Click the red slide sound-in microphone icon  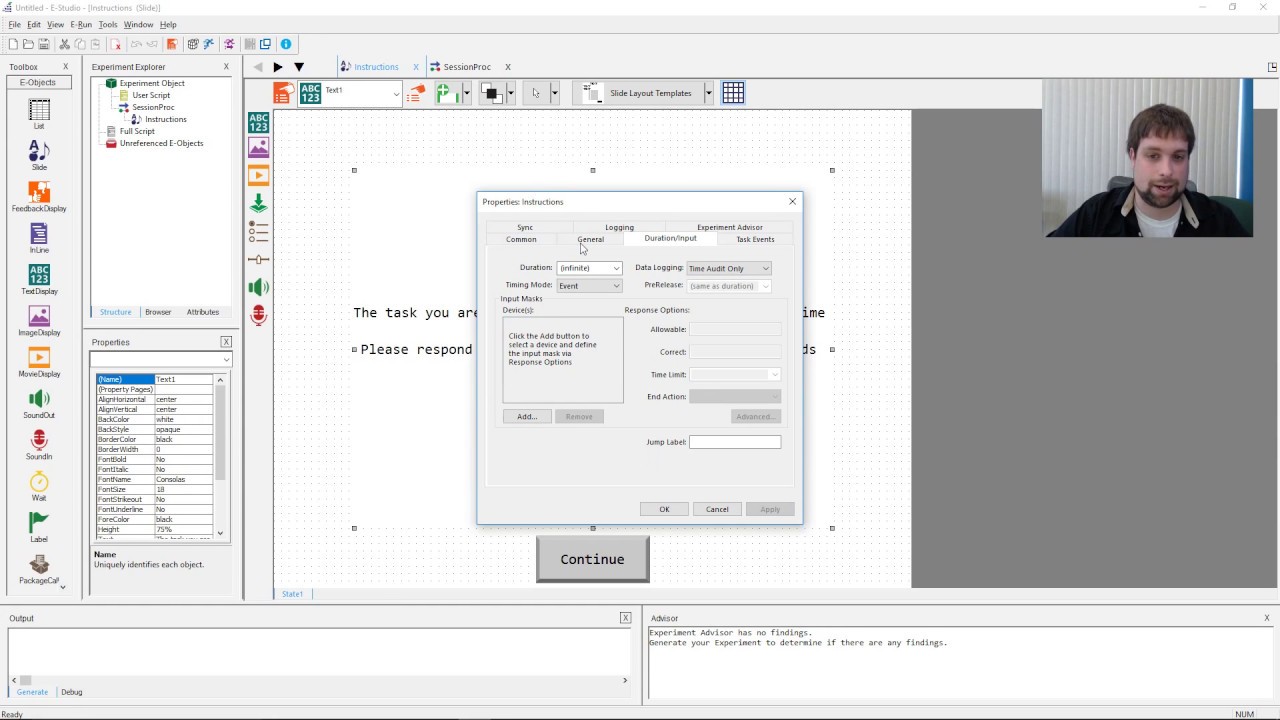pos(259,315)
